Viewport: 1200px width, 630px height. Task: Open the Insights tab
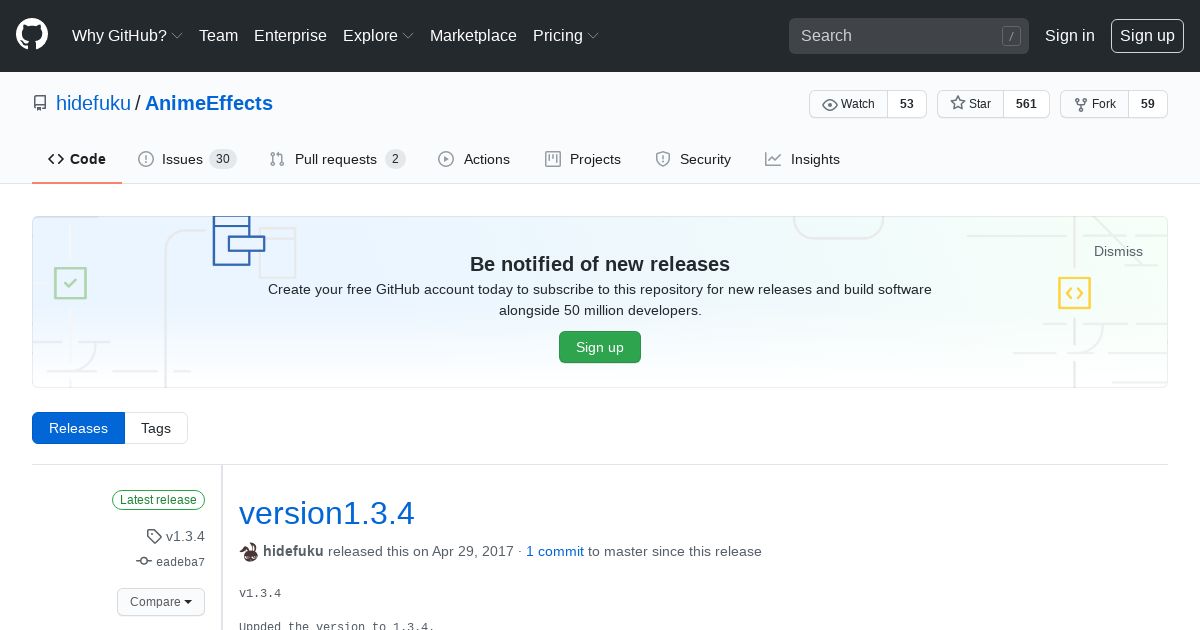802,159
